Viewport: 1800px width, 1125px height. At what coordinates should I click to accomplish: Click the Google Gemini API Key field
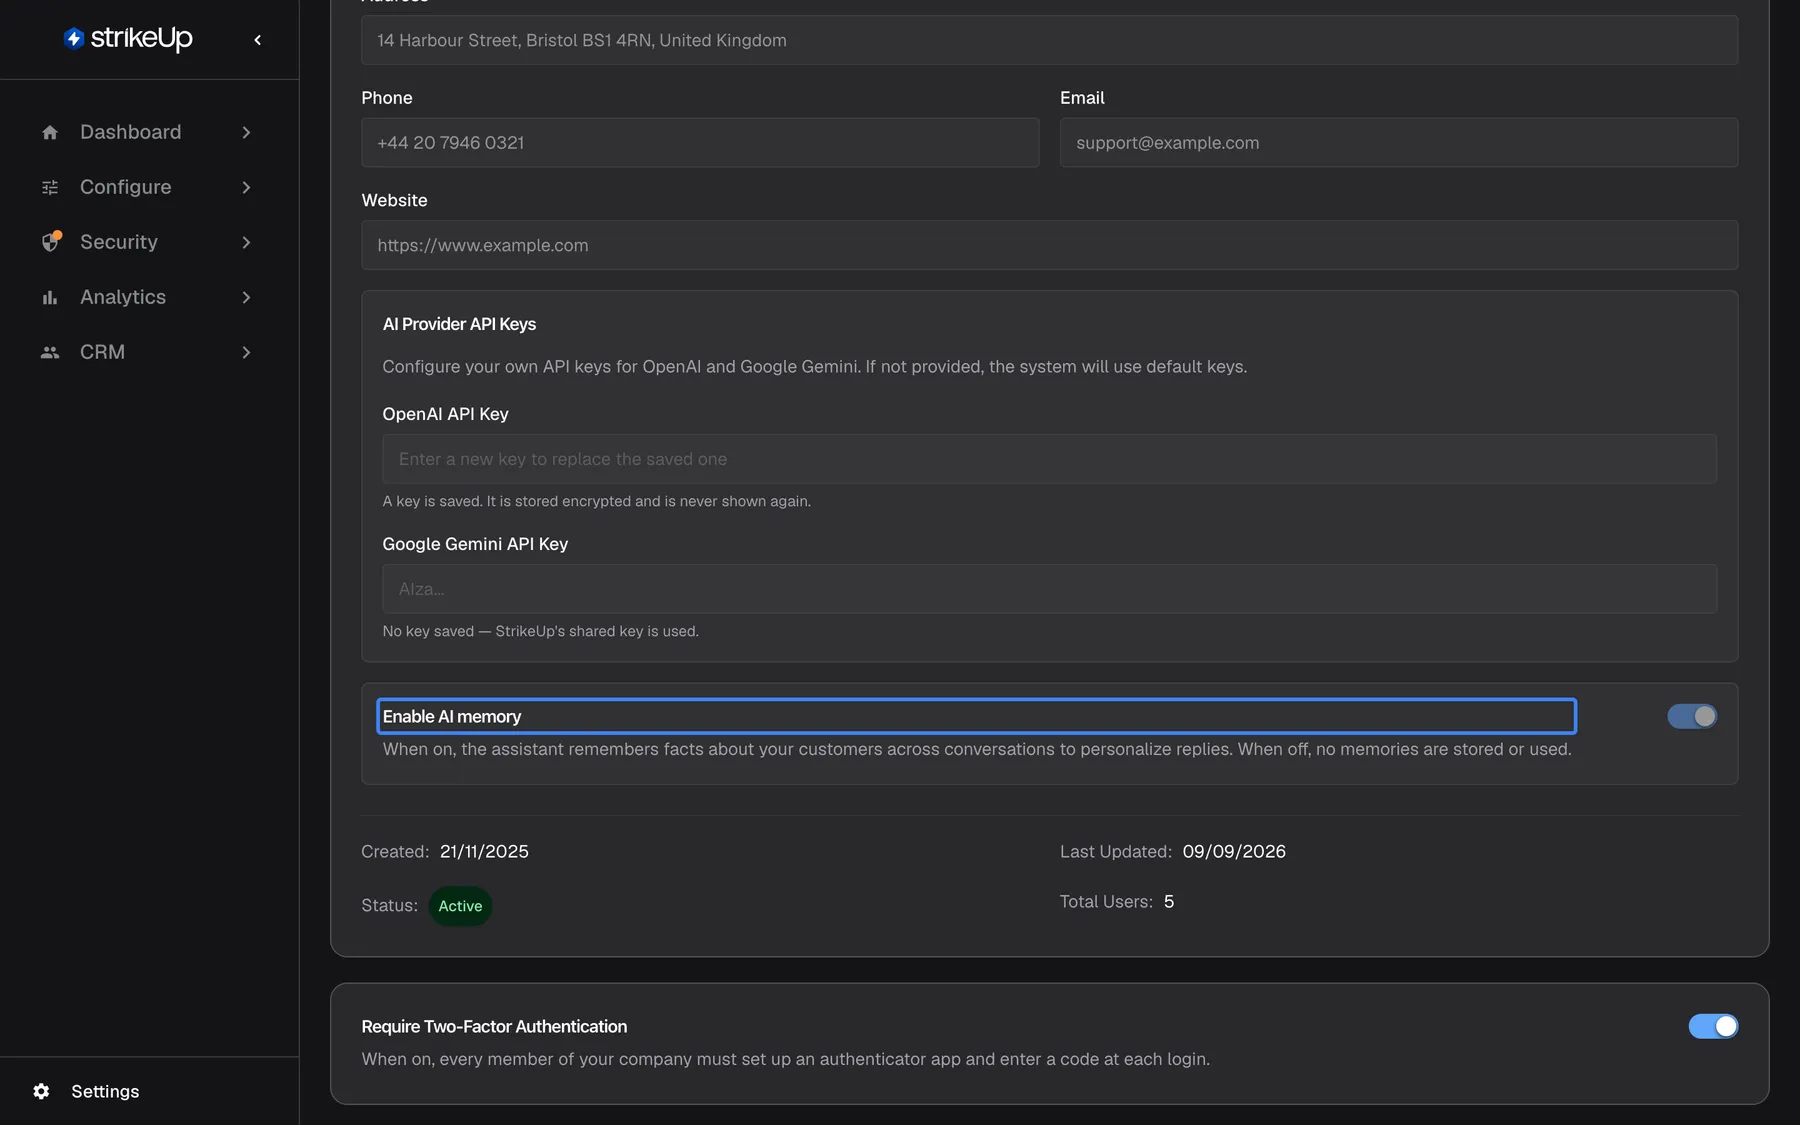pos(1049,589)
